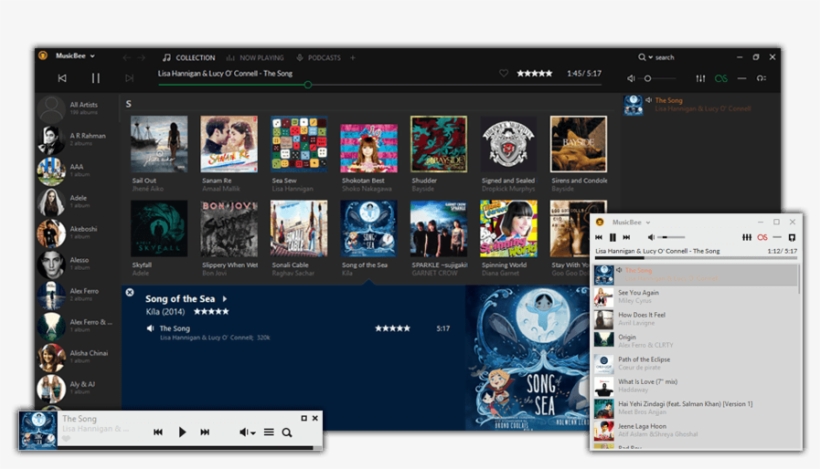Open the Sea Sew album cover
Screen dimensions: 820x469
(299, 144)
